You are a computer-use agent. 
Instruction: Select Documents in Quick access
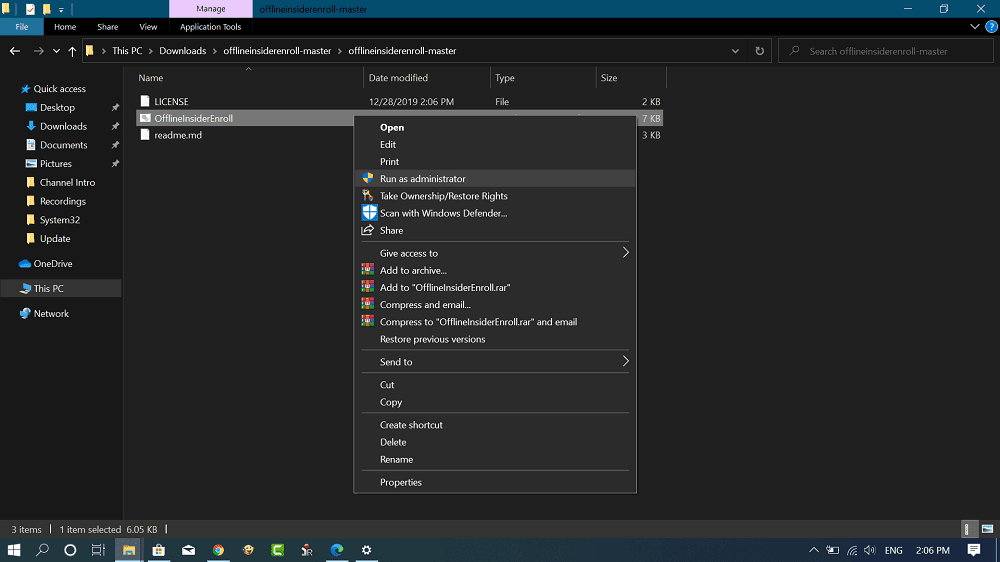tap(63, 145)
